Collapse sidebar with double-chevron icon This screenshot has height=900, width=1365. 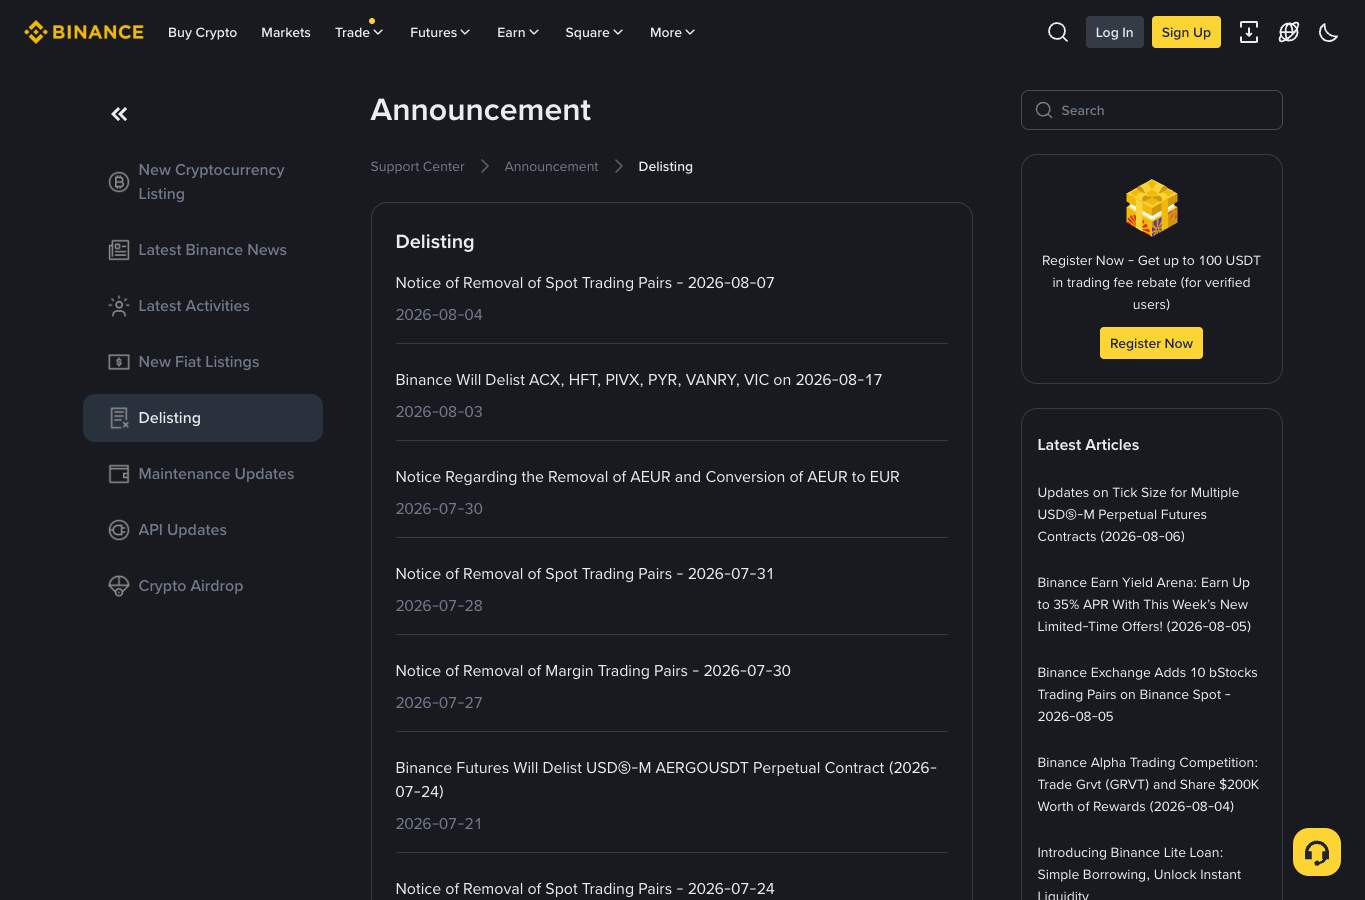pos(119,114)
